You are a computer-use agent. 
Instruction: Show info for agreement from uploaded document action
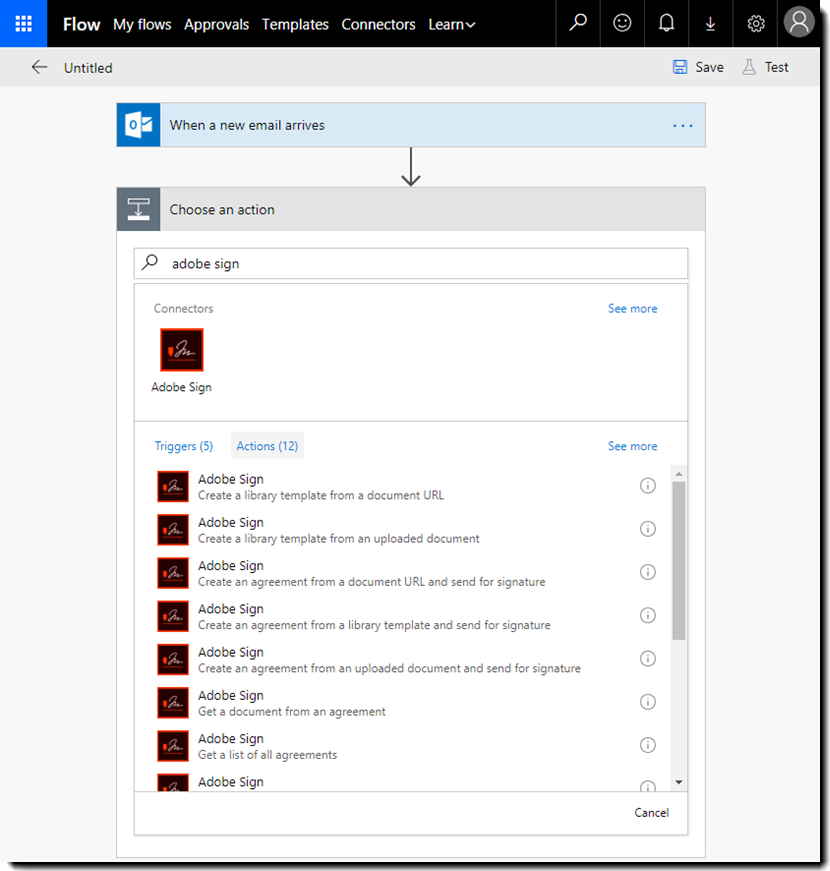point(647,659)
